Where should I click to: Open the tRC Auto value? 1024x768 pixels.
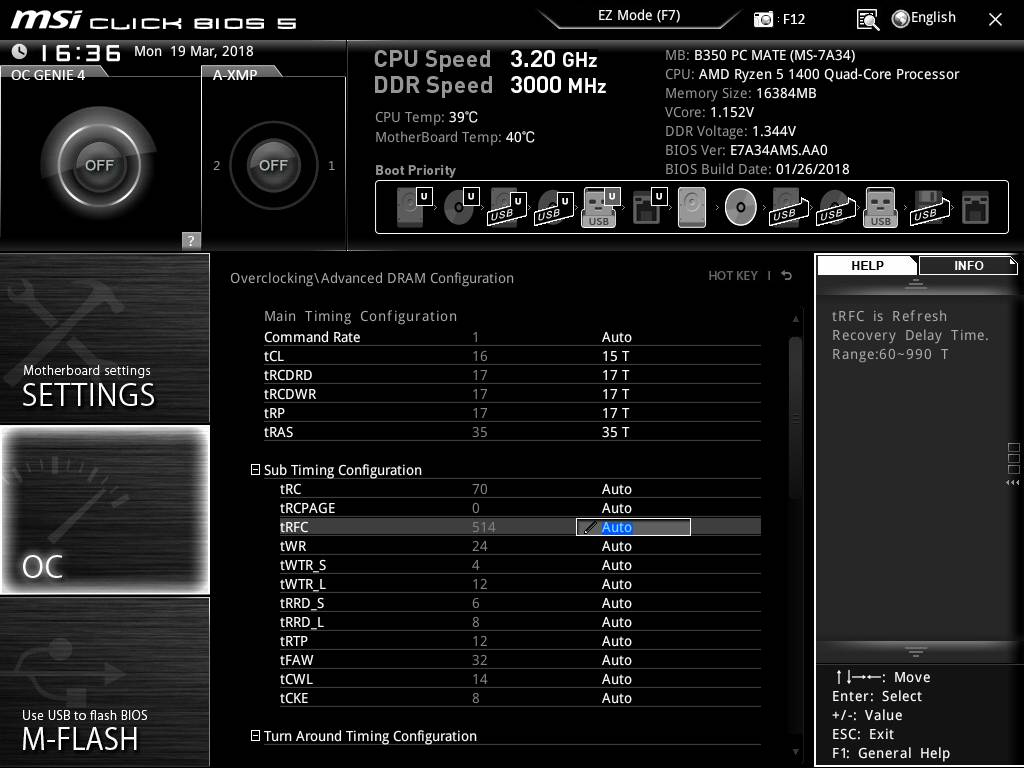[x=616, y=489]
